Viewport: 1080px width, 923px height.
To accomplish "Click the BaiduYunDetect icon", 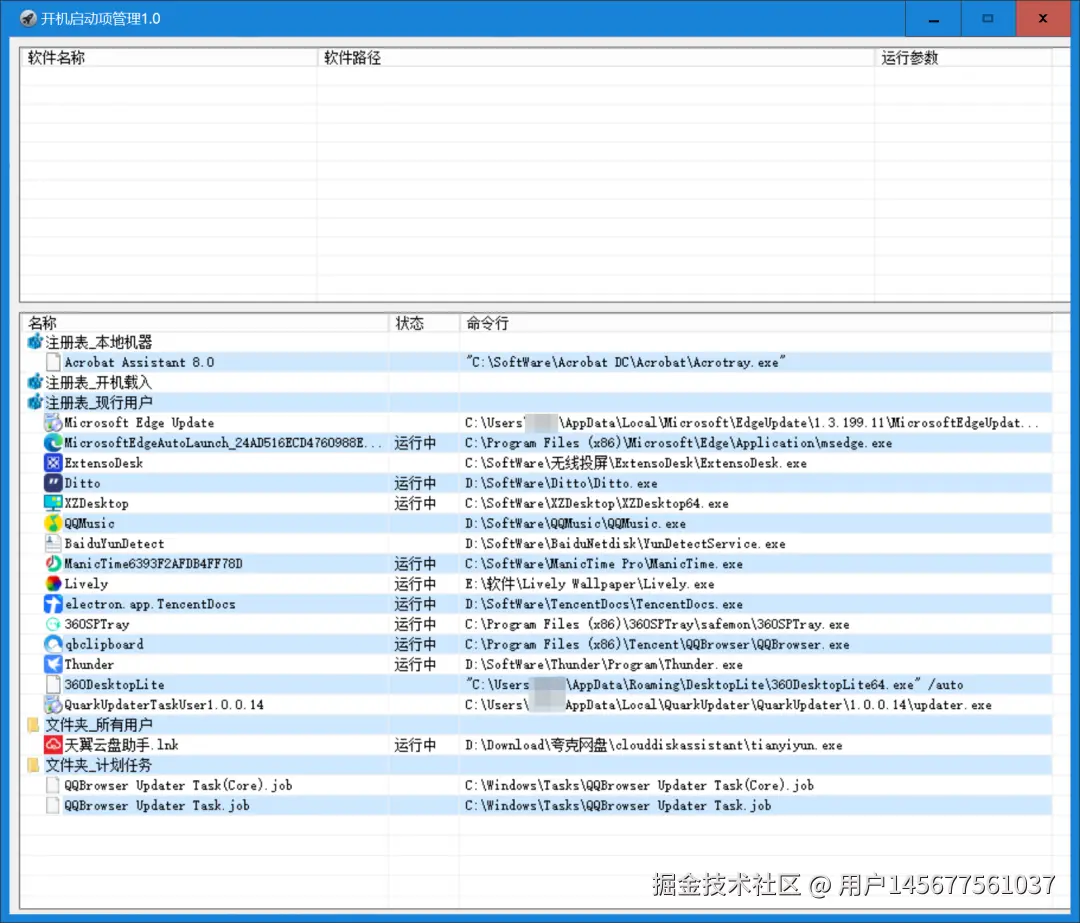I will (53, 543).
